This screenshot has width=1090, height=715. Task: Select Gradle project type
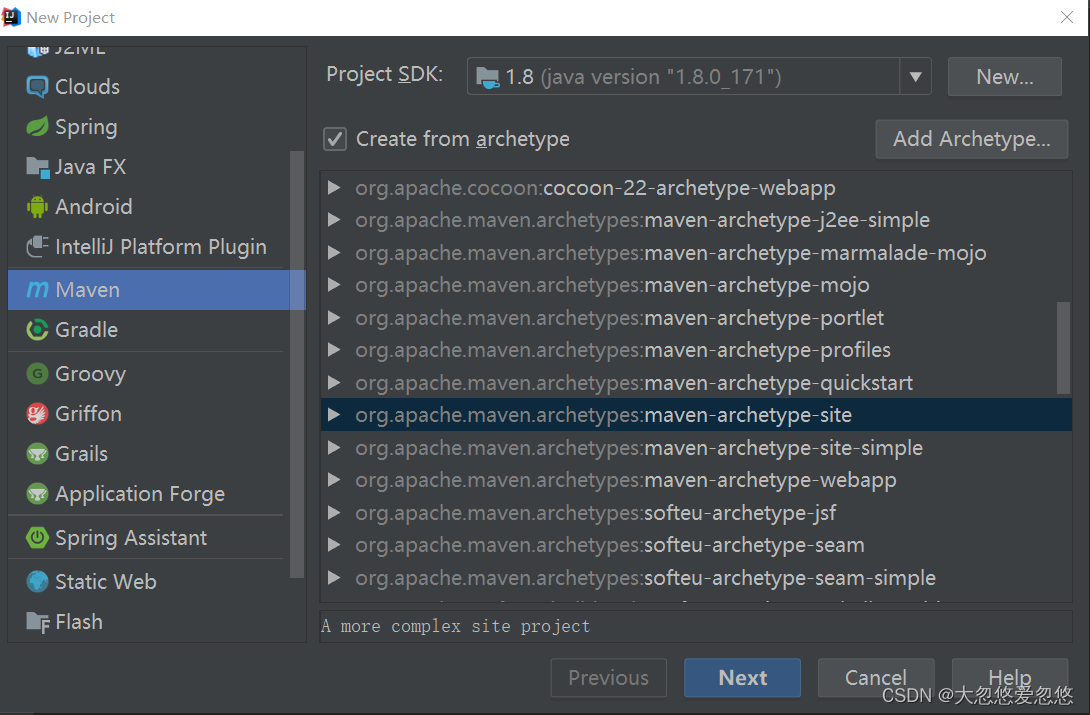[x=149, y=330]
